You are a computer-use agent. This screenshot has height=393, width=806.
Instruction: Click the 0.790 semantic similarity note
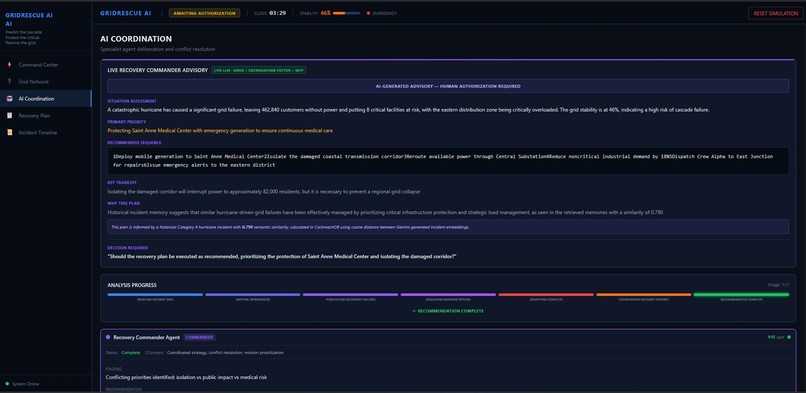pyautogui.click(x=448, y=227)
